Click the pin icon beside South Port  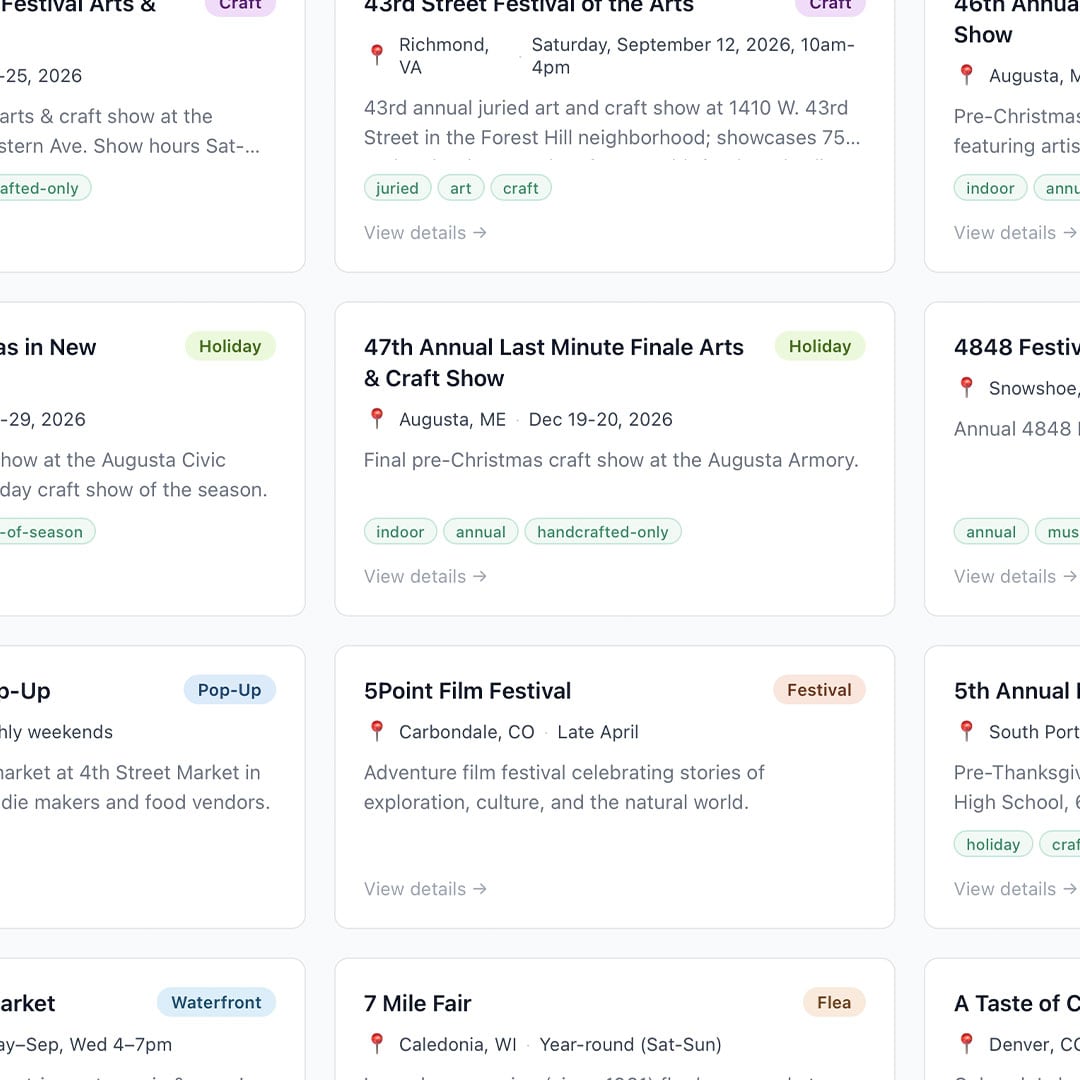966,731
